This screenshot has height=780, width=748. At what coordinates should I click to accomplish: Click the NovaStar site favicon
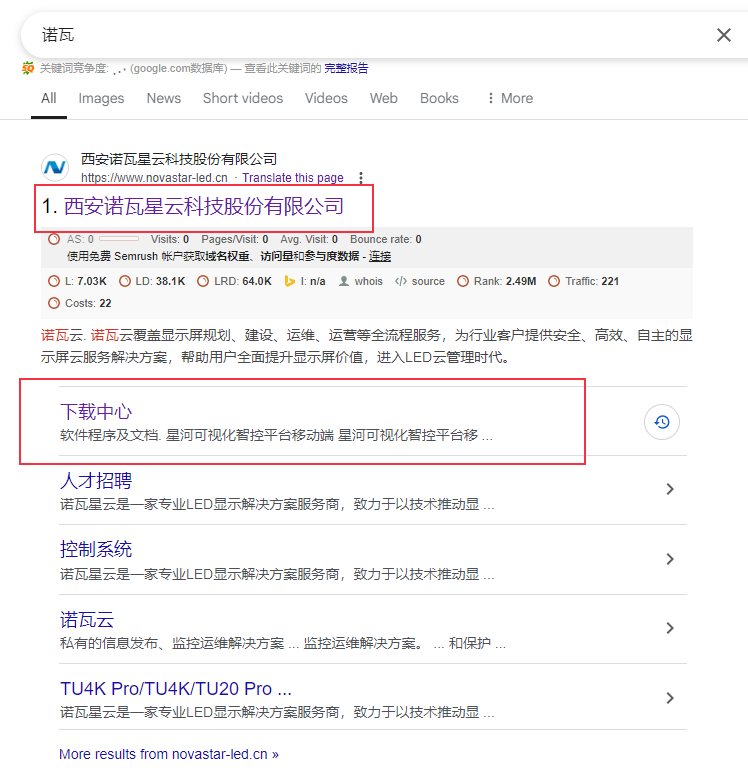tap(55, 168)
